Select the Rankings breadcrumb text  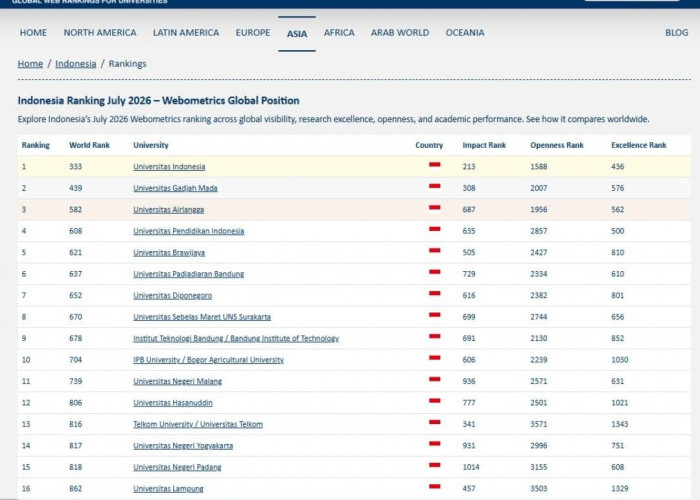[x=128, y=64]
